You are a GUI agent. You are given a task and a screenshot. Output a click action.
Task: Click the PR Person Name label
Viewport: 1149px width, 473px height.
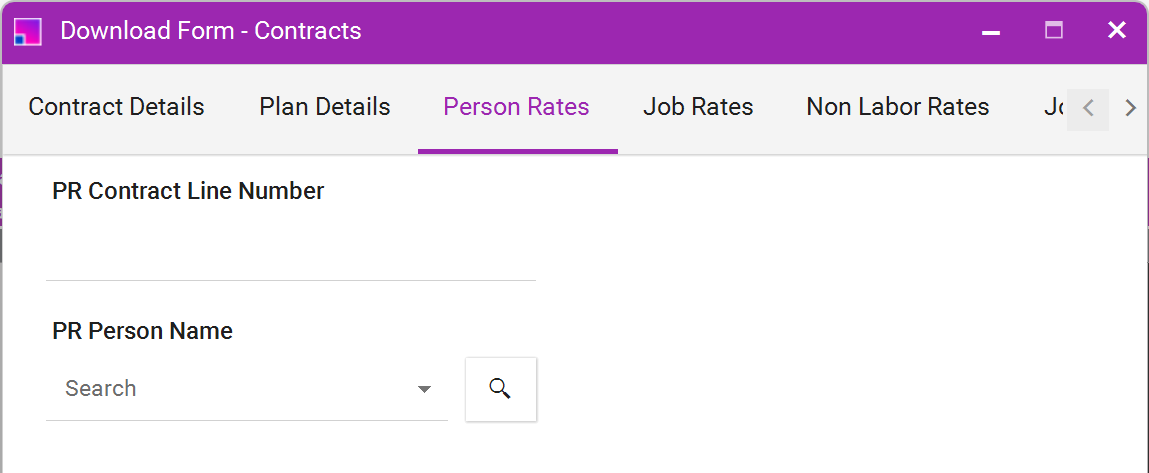[x=143, y=331]
